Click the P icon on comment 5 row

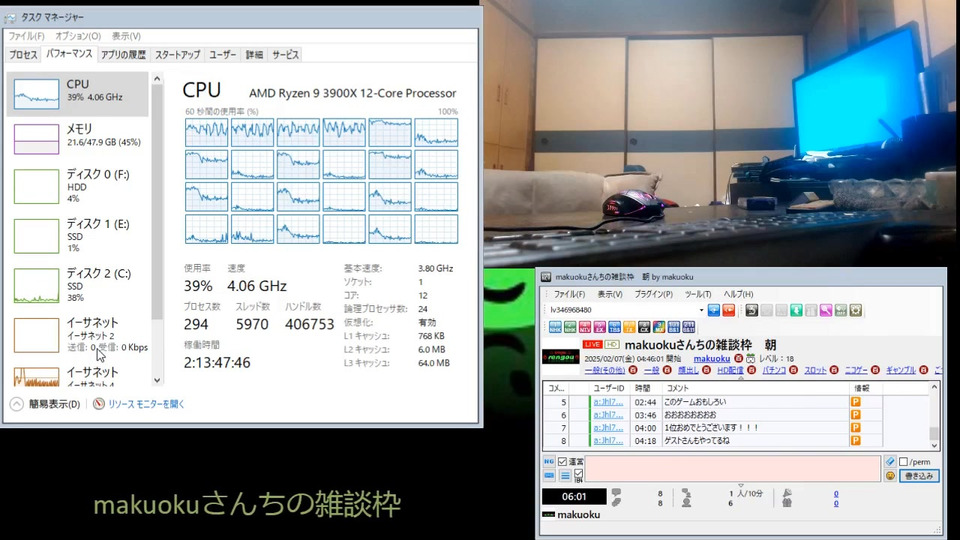[x=855, y=402]
